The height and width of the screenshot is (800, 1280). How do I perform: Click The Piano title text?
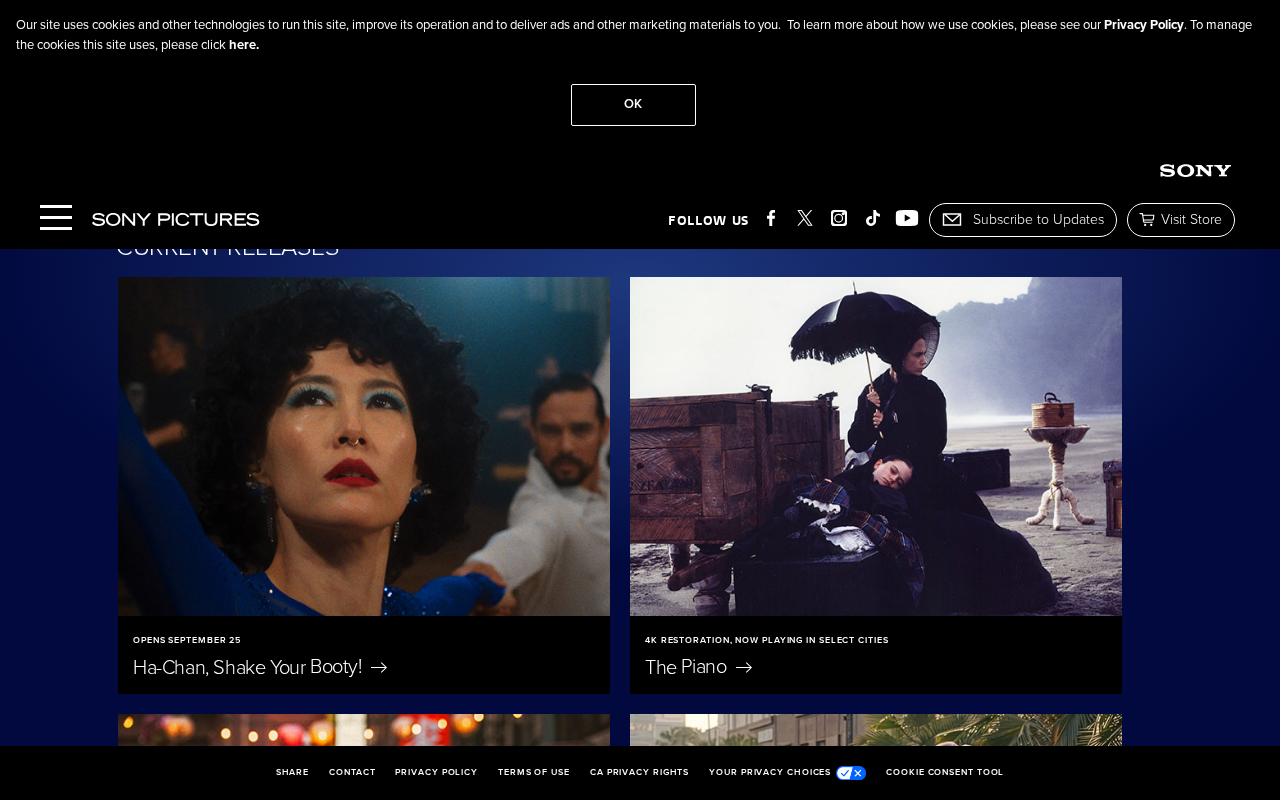pos(686,667)
